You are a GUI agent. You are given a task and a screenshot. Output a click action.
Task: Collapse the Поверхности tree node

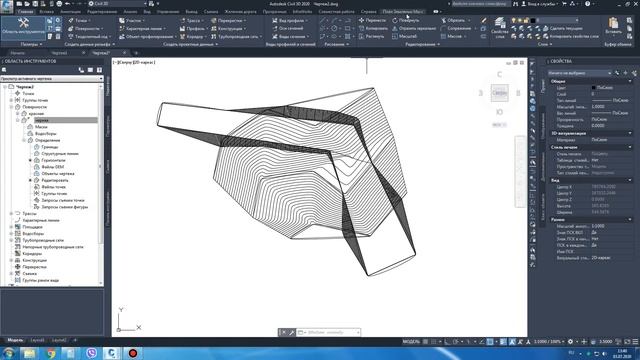(11, 107)
